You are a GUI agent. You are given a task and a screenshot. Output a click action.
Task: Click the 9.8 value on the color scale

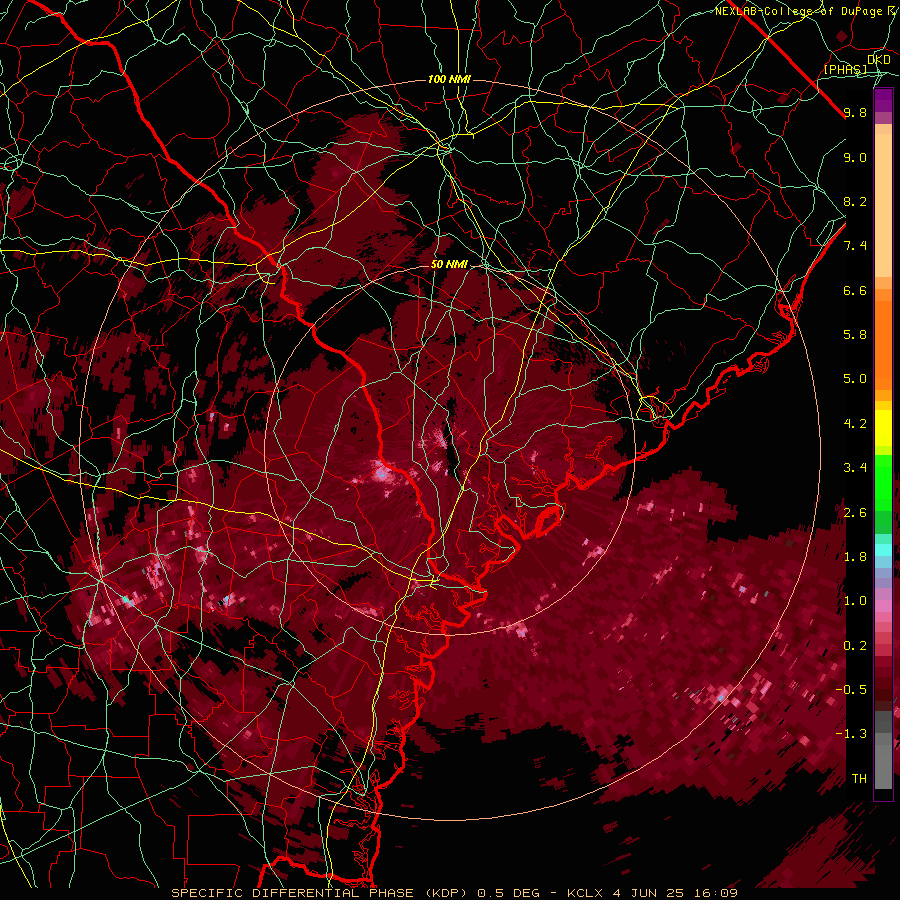point(855,112)
